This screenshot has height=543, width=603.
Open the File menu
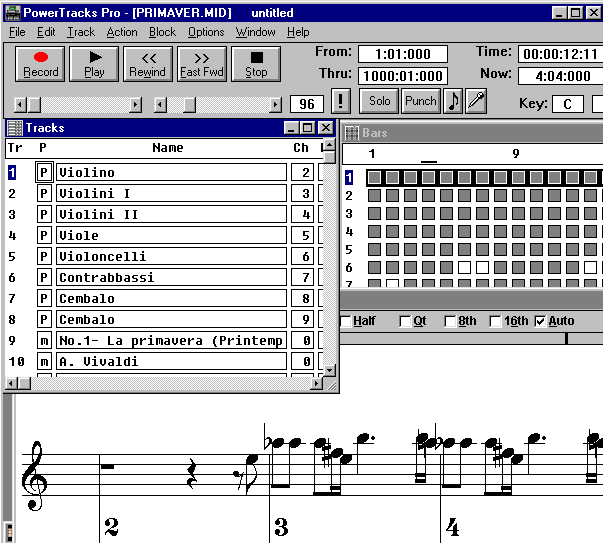point(17,32)
